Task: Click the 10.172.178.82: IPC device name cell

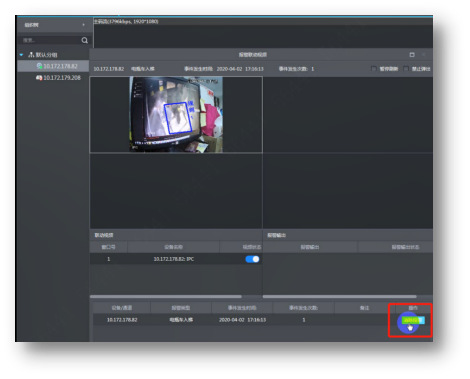Action: [x=174, y=259]
